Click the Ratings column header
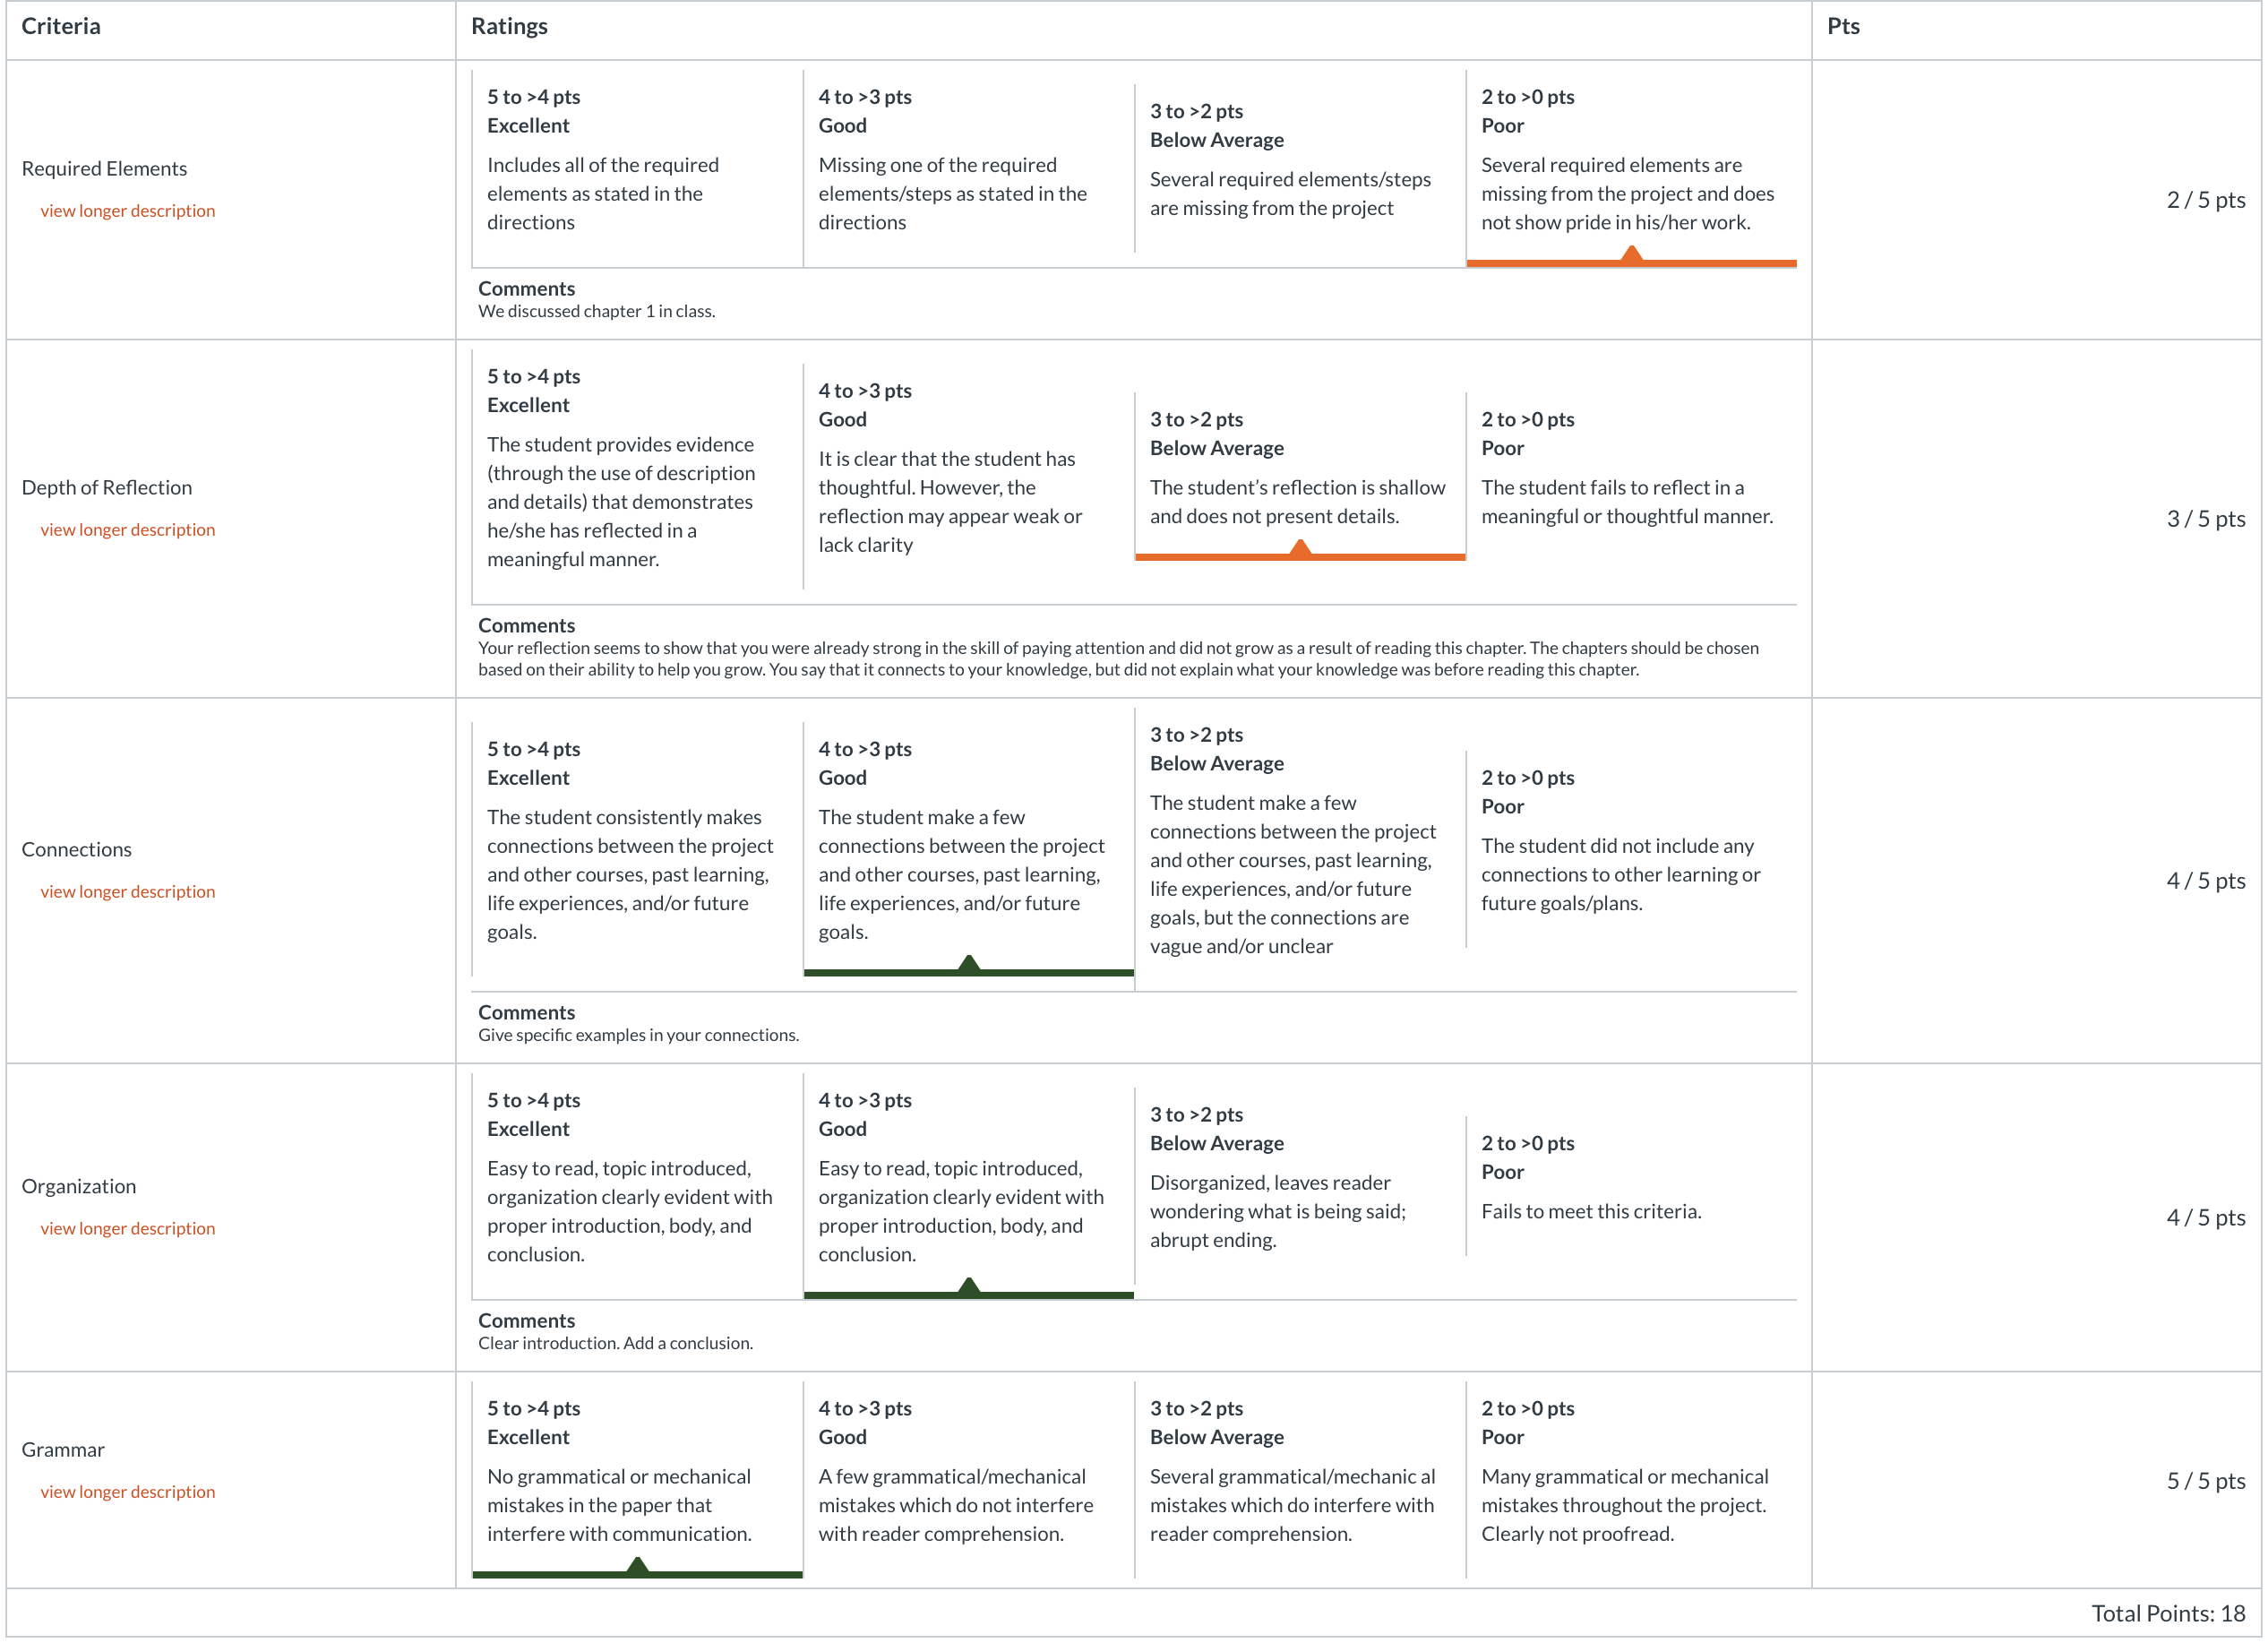 click(x=510, y=26)
